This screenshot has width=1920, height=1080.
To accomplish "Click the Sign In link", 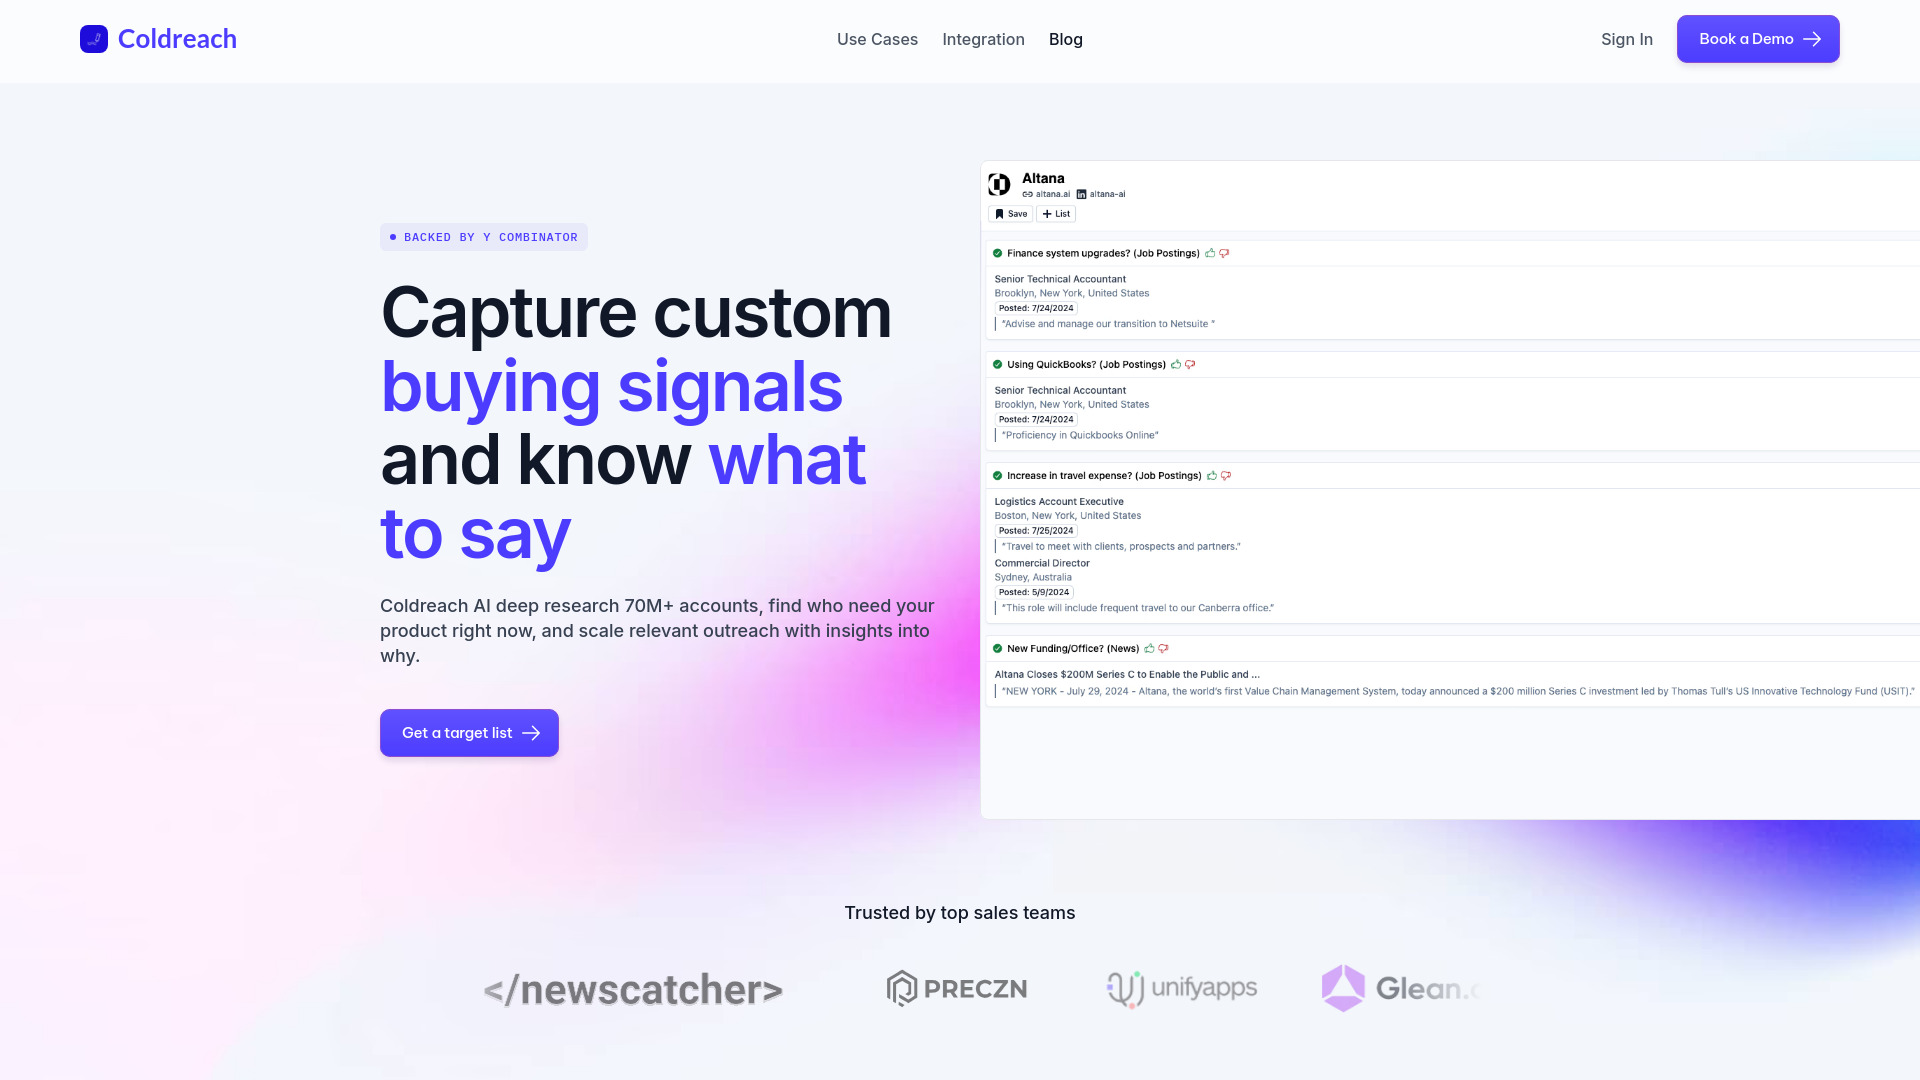I will coord(1626,38).
